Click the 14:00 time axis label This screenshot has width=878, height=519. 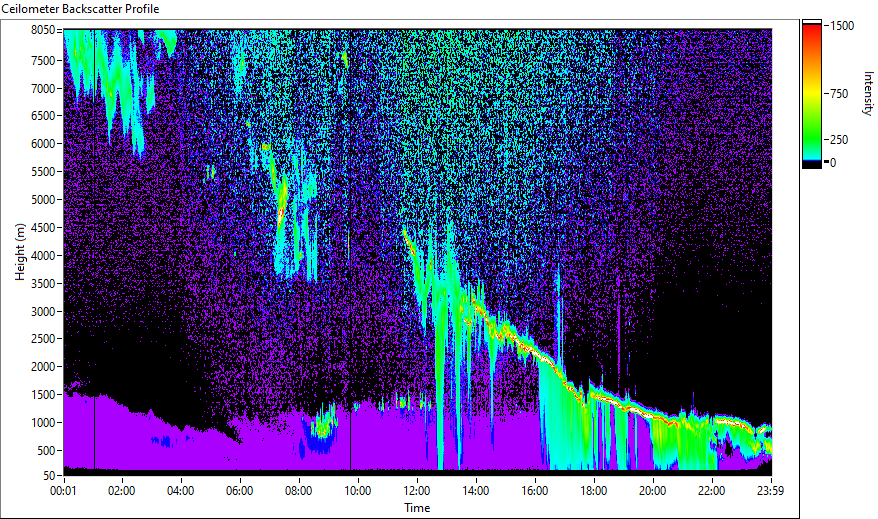coord(475,491)
